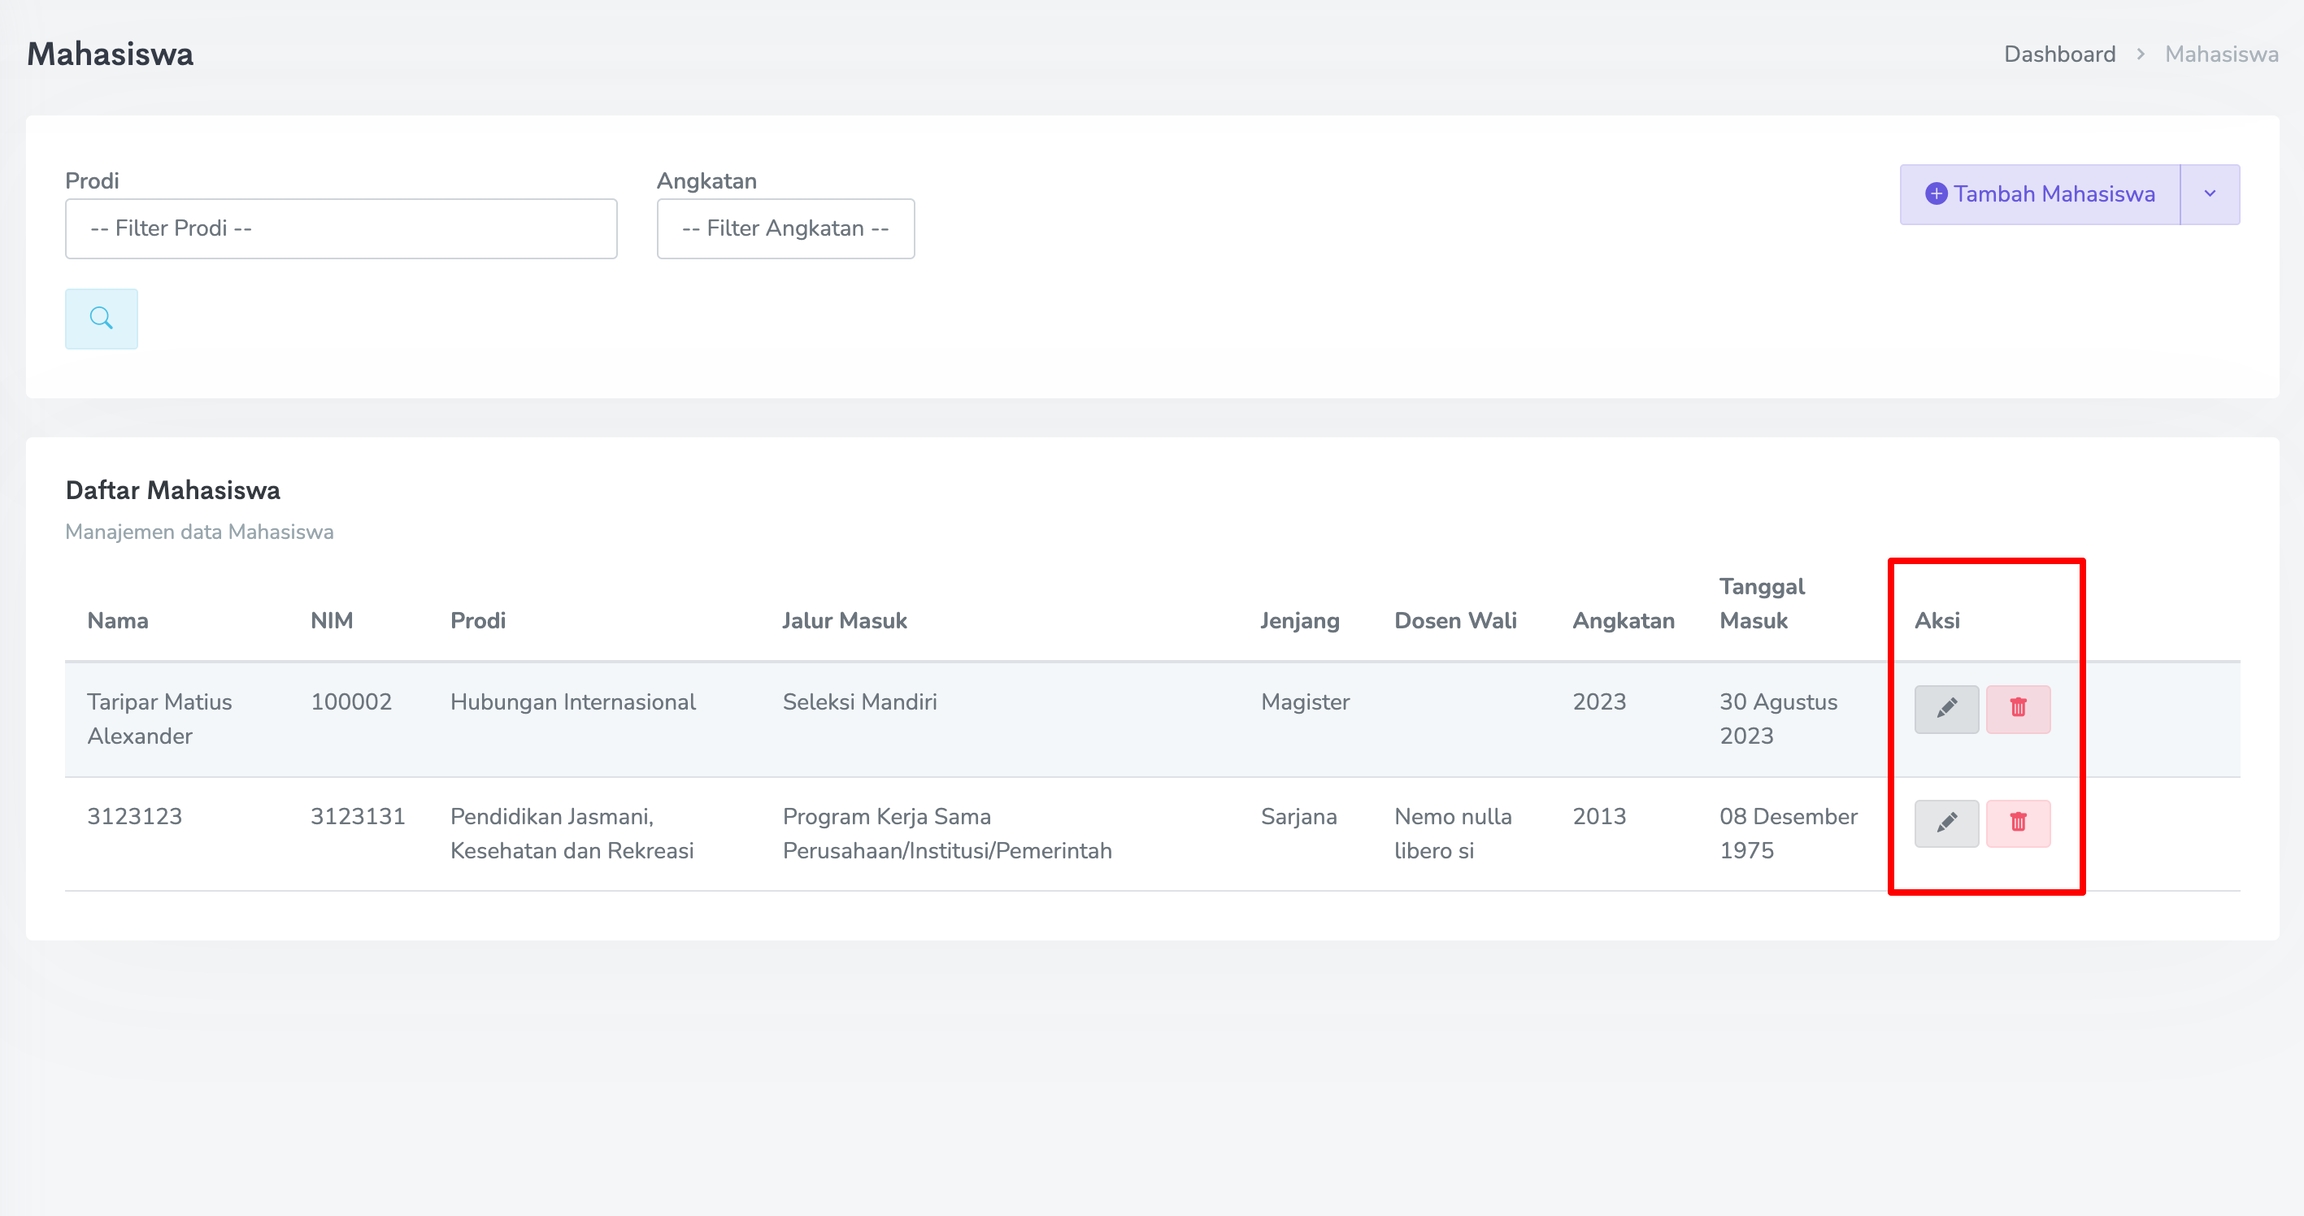Click the Tambah Mahasiswa button
The width and height of the screenshot is (2304, 1216).
tap(2040, 194)
